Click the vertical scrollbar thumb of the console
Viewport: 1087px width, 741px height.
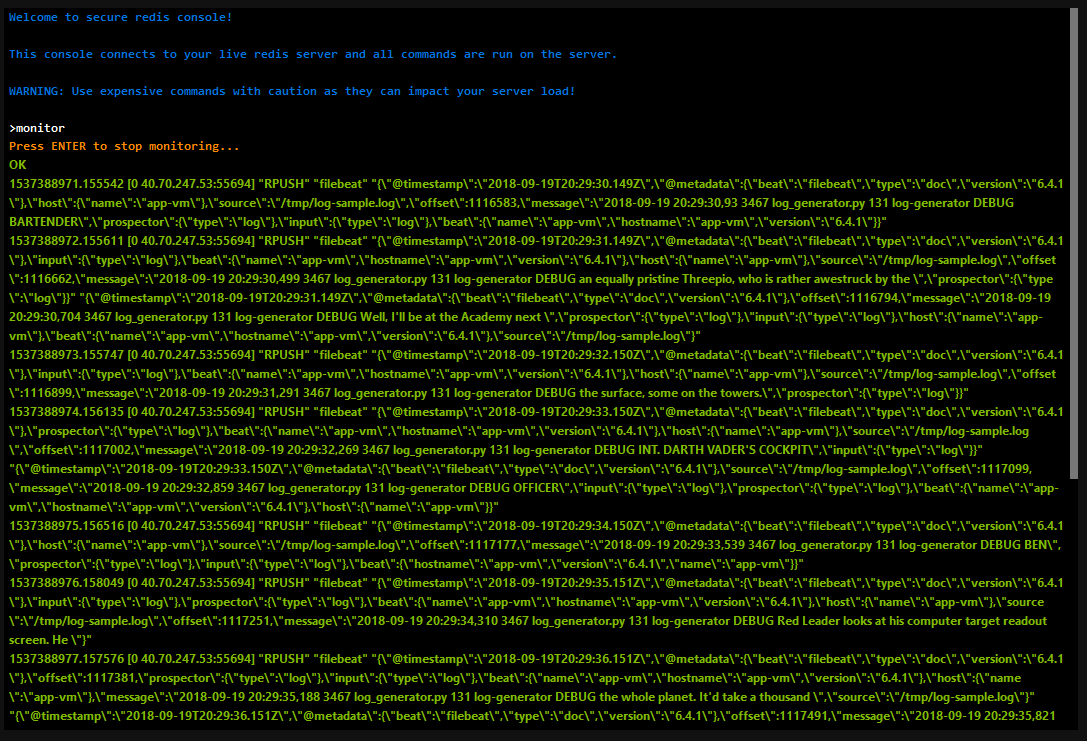(1074, 243)
